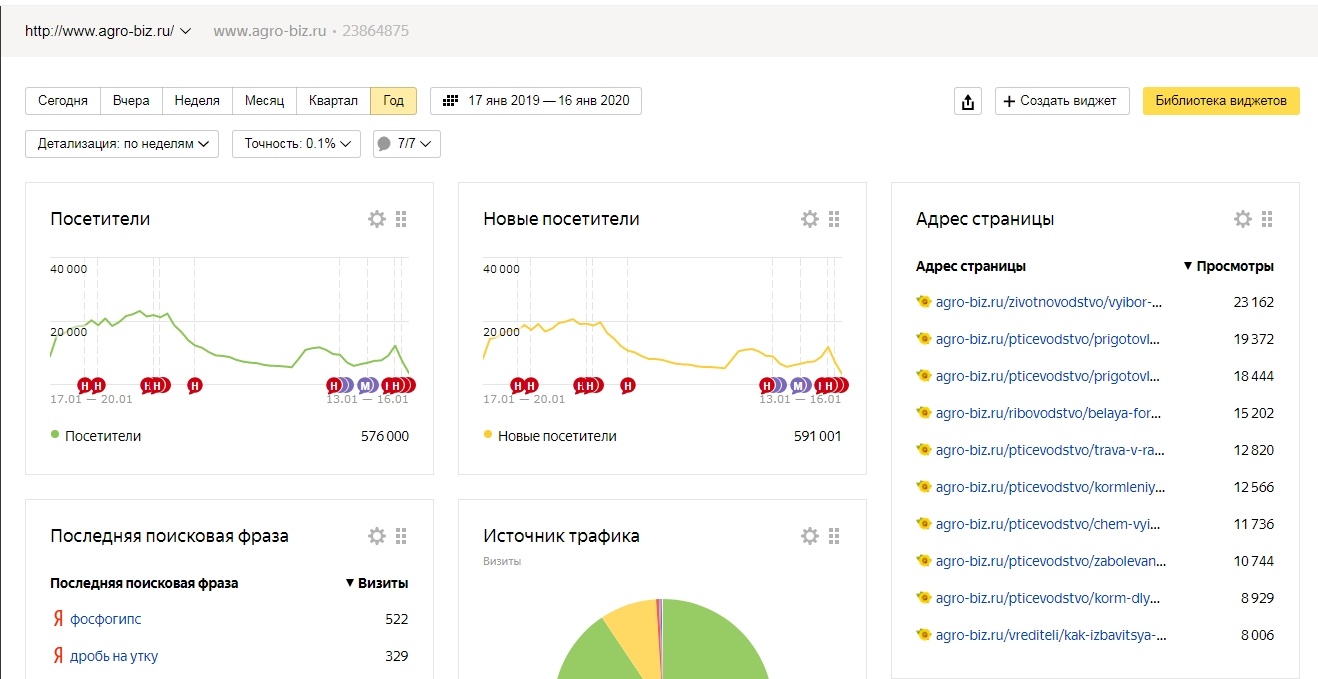Image resolution: width=1318 pixels, height=679 pixels.
Task: Click the views value 10 744
Action: click(x=1254, y=561)
